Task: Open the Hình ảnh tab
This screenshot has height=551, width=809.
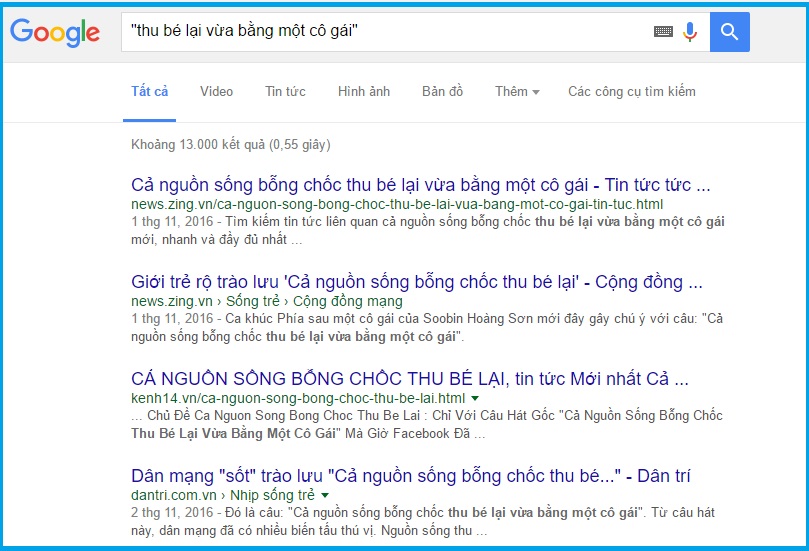Action: [364, 91]
